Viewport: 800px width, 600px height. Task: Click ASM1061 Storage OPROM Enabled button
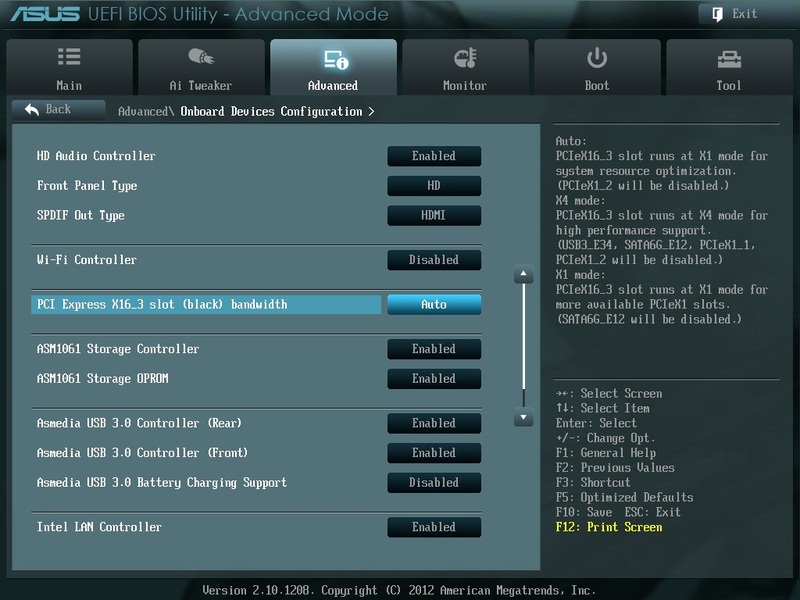click(434, 379)
